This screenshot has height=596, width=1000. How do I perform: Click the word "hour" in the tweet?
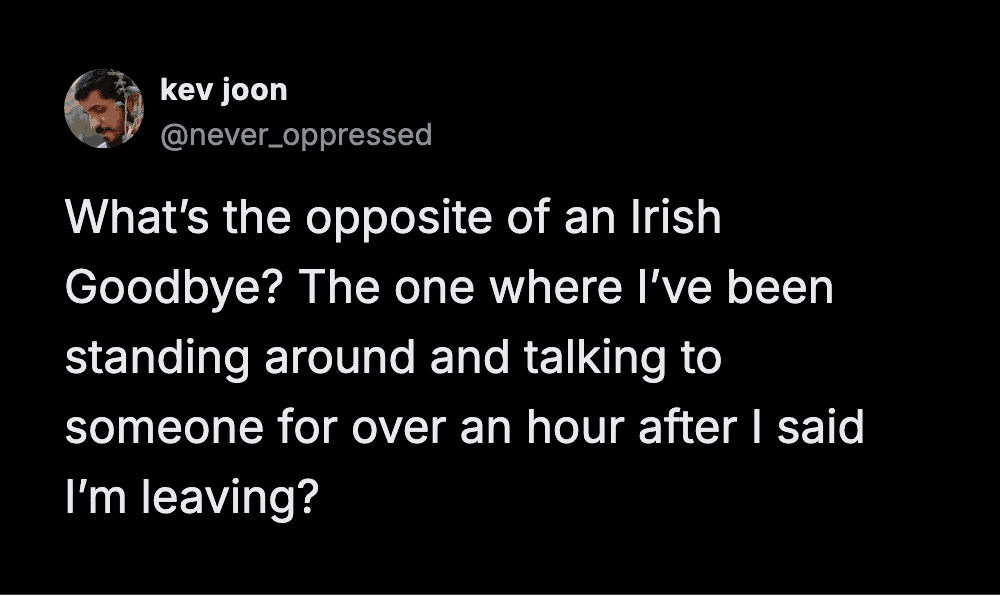[552, 429]
